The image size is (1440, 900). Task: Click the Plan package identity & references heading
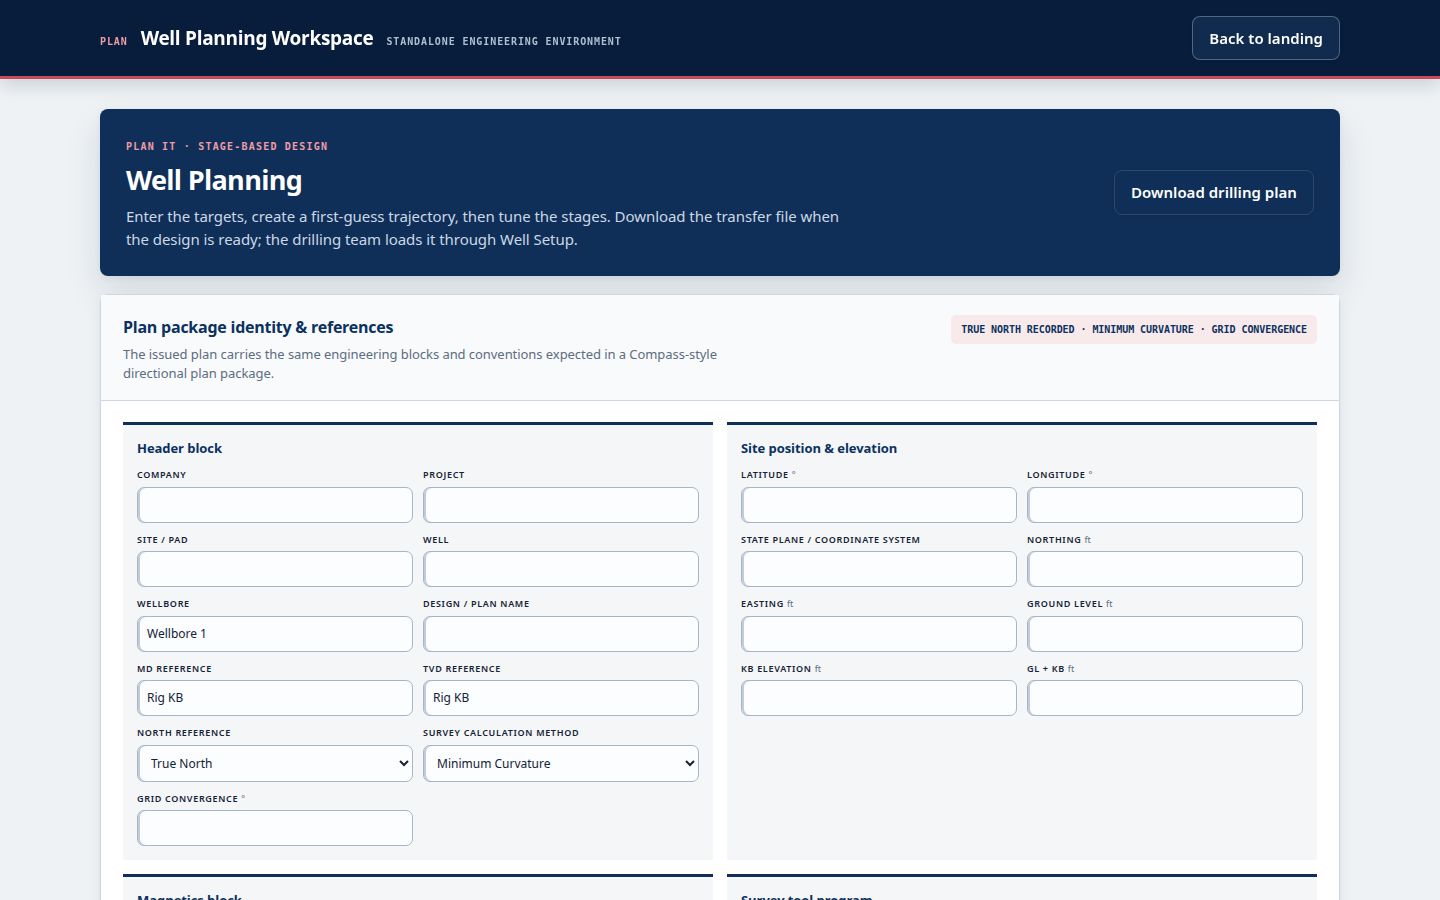tap(258, 327)
